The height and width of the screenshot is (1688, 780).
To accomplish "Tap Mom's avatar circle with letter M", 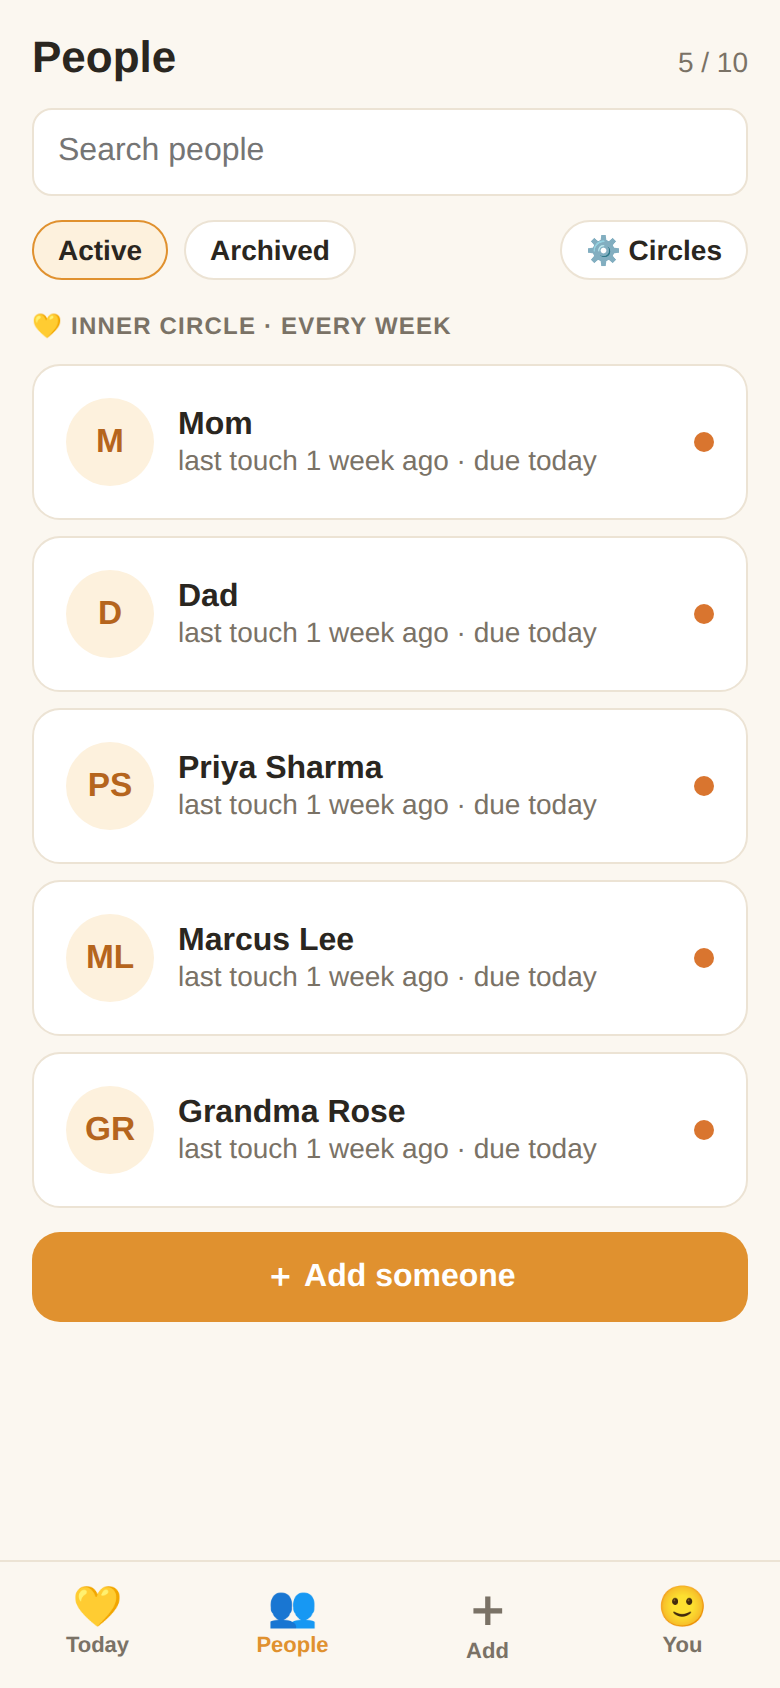I will tap(110, 442).
